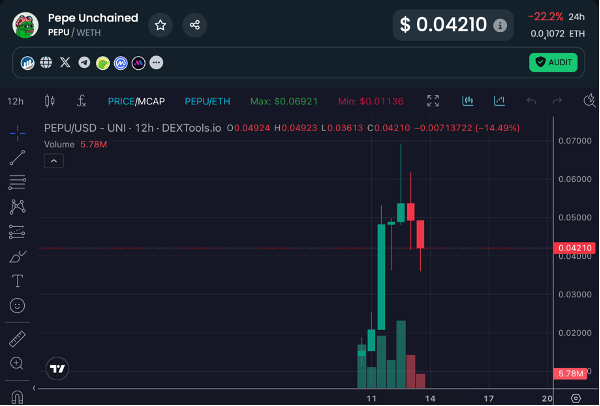This screenshot has height=406, width=600.
Task: Open the X (Twitter) social link
Action: pyautogui.click(x=65, y=62)
